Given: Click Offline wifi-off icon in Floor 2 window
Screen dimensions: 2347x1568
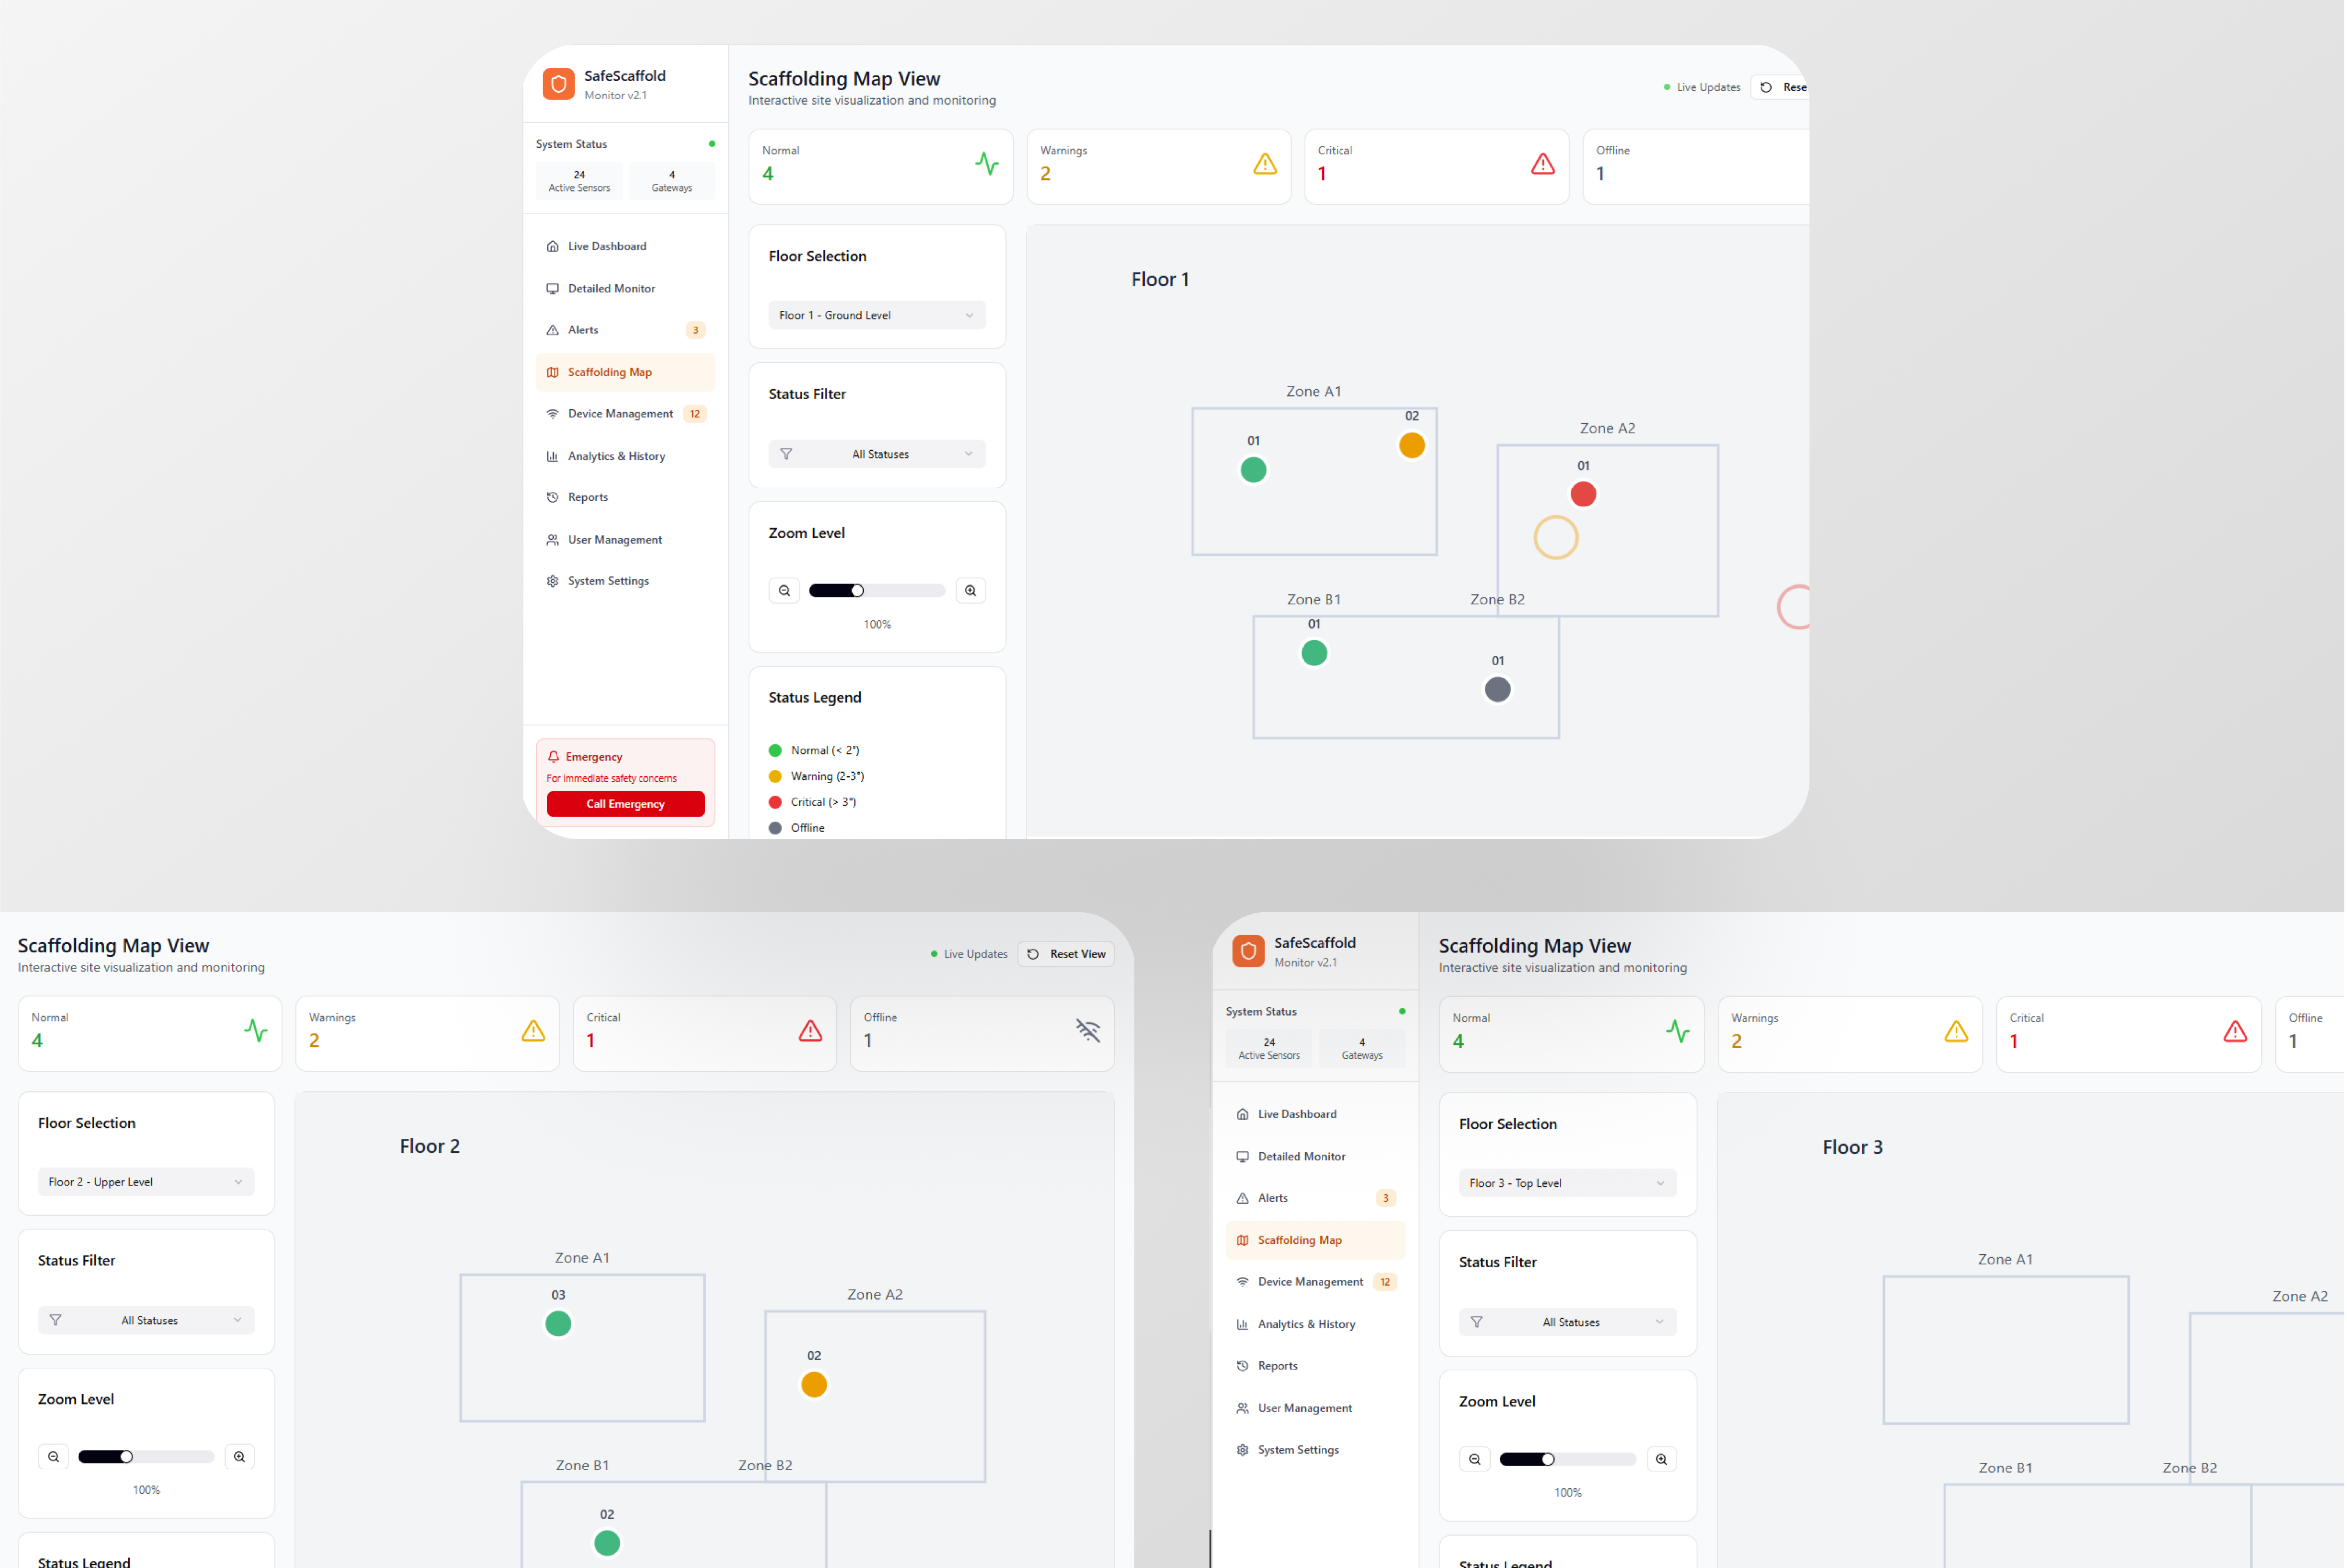Looking at the screenshot, I should (x=1089, y=1031).
